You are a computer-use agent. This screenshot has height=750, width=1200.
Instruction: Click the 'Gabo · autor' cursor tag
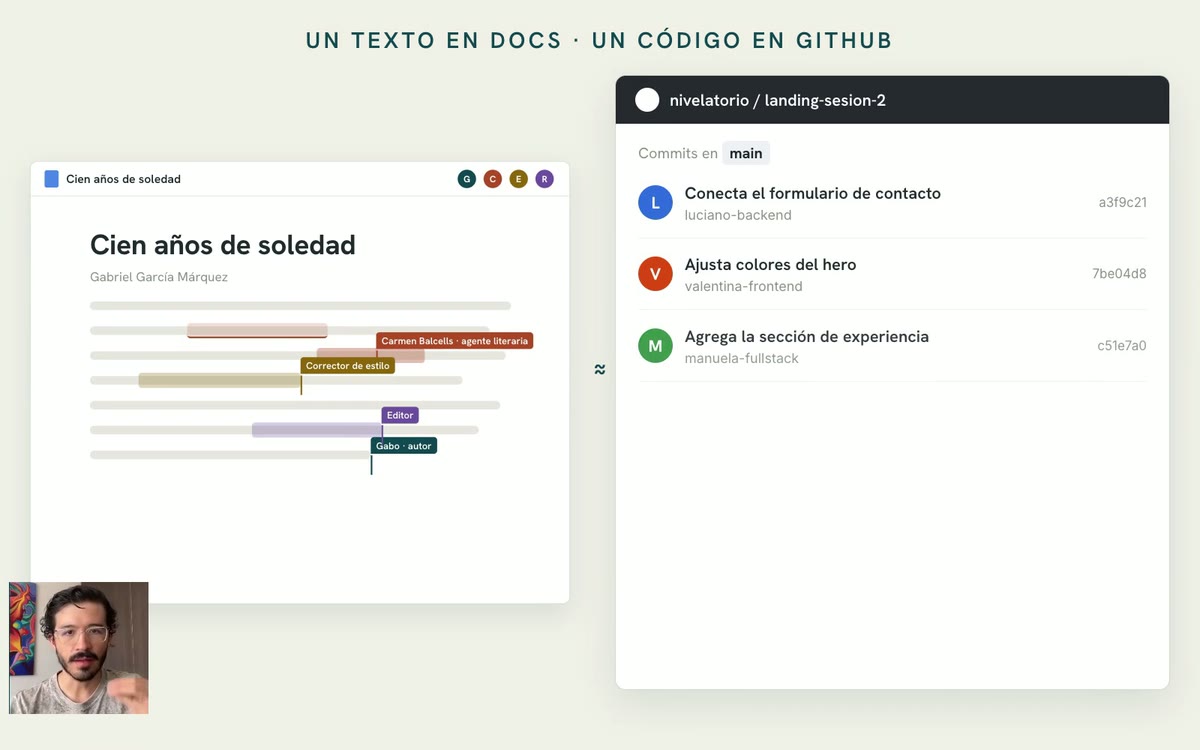[404, 446]
